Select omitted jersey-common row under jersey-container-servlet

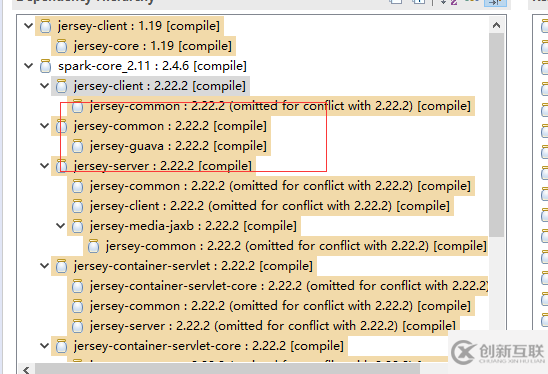(271, 306)
